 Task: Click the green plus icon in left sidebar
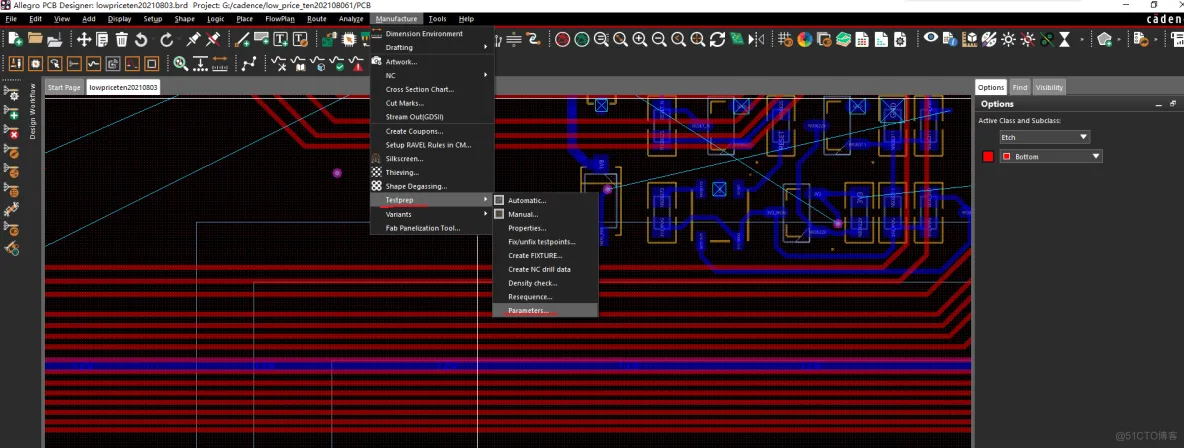point(13,114)
